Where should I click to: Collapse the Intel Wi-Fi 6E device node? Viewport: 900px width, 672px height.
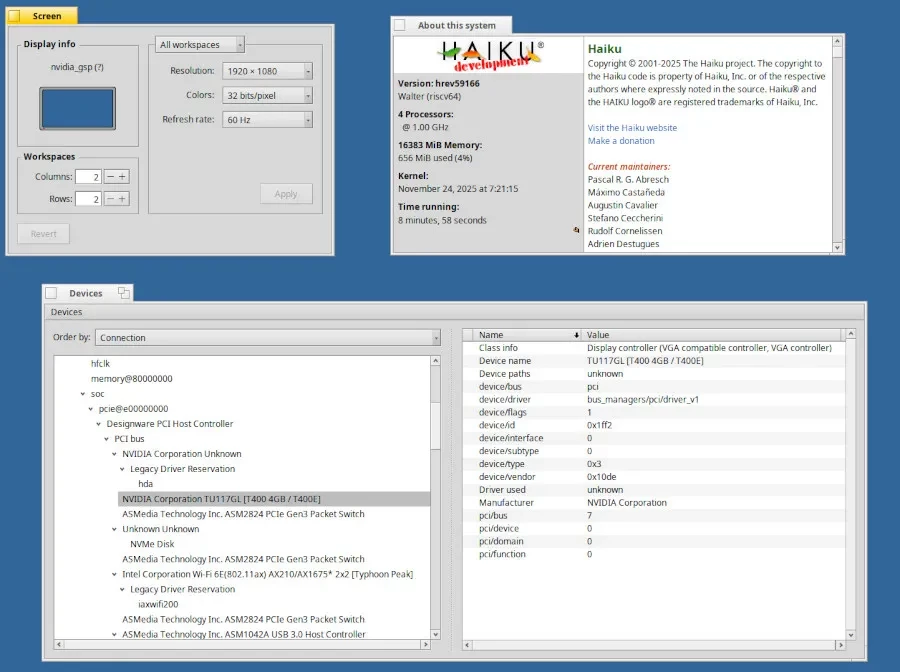tap(114, 574)
